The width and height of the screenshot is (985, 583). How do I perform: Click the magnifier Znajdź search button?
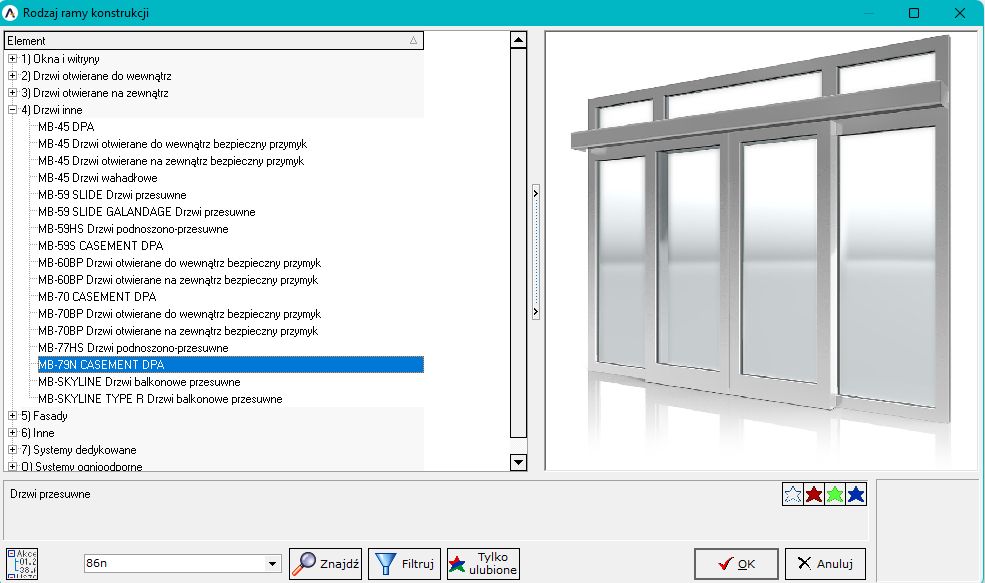[325, 564]
